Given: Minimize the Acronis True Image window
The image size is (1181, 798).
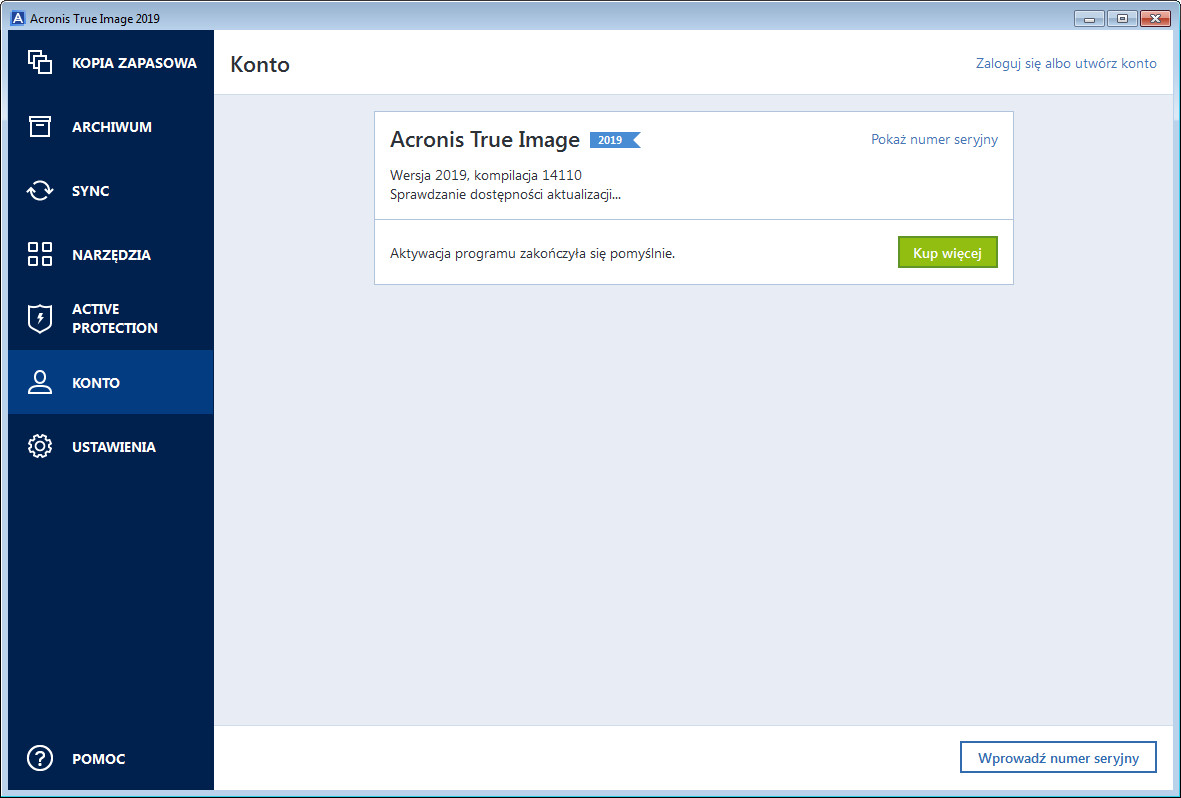Looking at the screenshot, I should tap(1089, 18).
